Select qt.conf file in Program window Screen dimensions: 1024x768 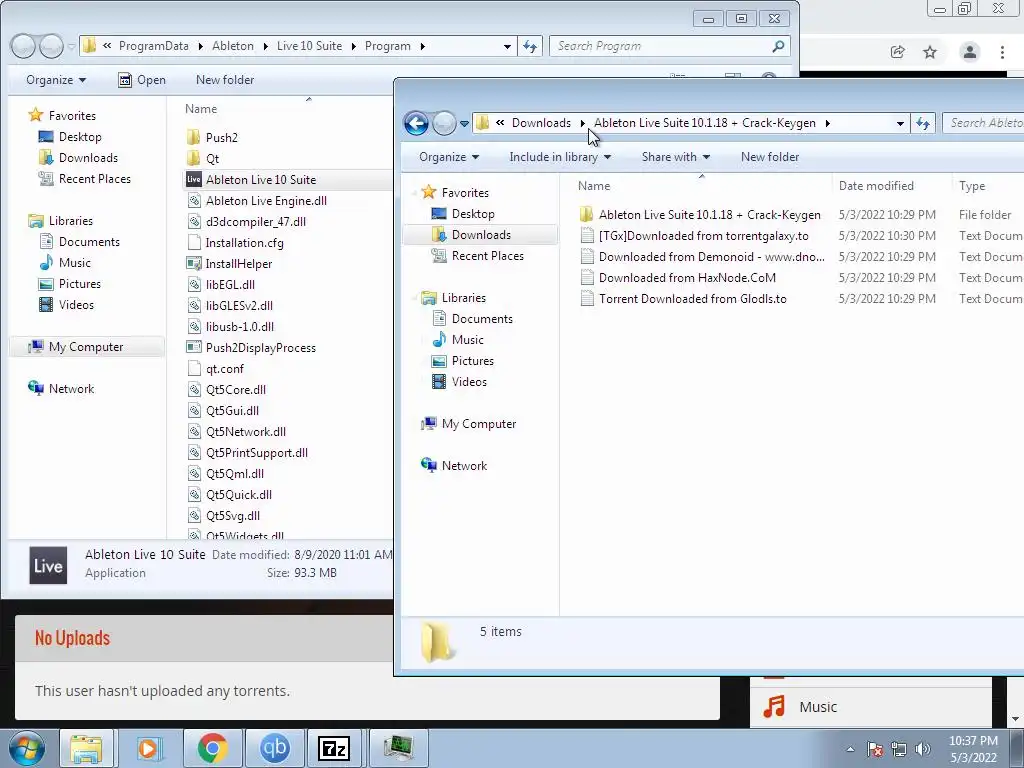[215, 368]
